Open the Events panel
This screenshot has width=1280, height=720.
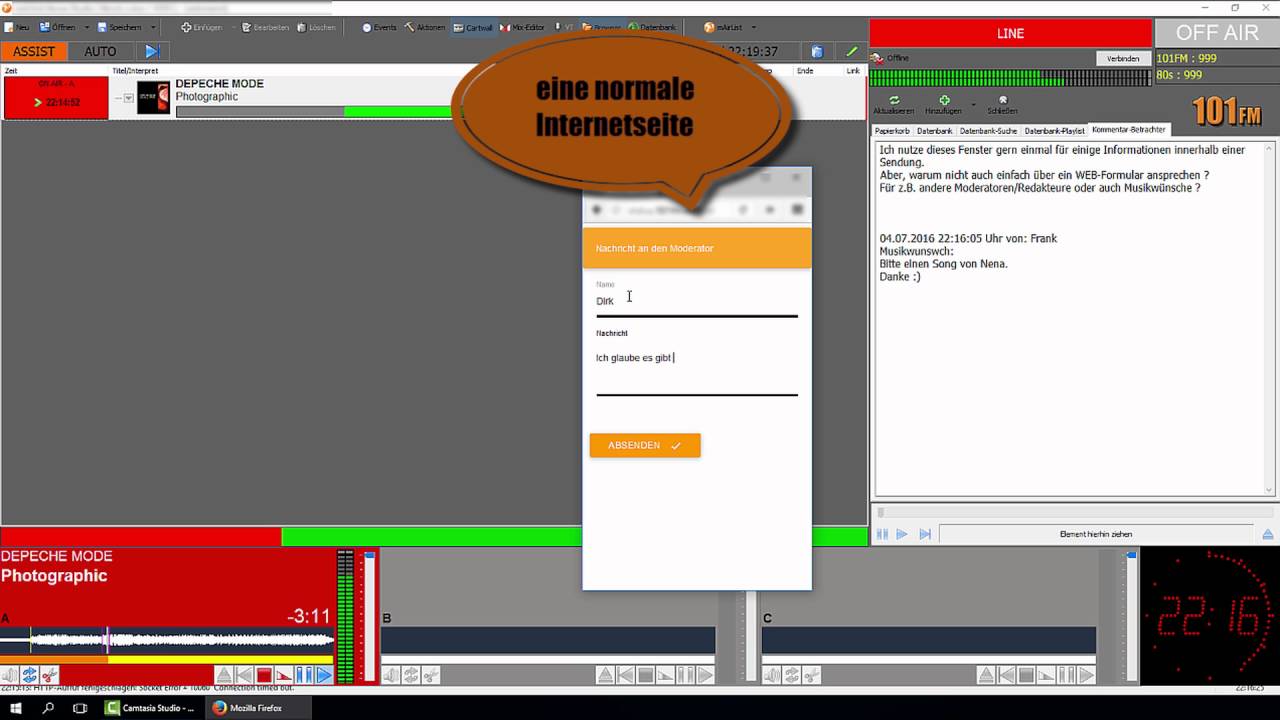pyautogui.click(x=379, y=27)
